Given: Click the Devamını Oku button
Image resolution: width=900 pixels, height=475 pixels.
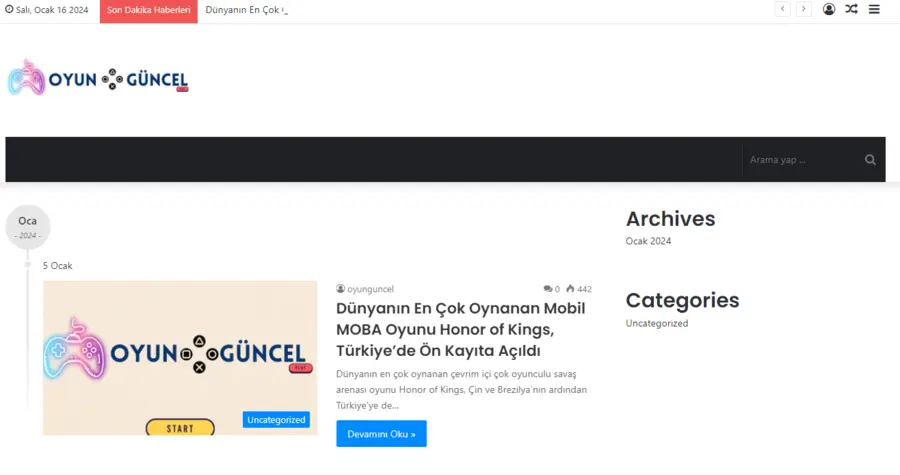Looking at the screenshot, I should pyautogui.click(x=381, y=434).
